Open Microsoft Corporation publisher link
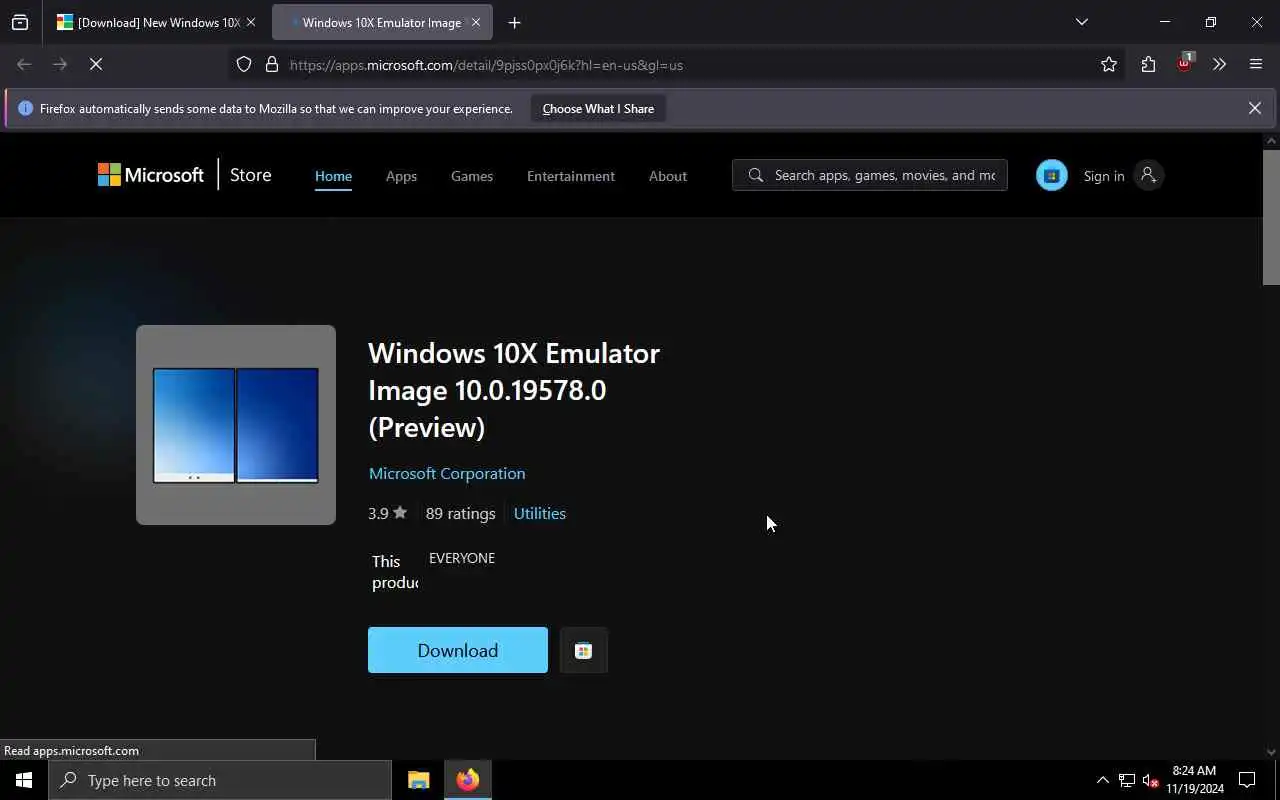The image size is (1280, 800). tap(447, 473)
